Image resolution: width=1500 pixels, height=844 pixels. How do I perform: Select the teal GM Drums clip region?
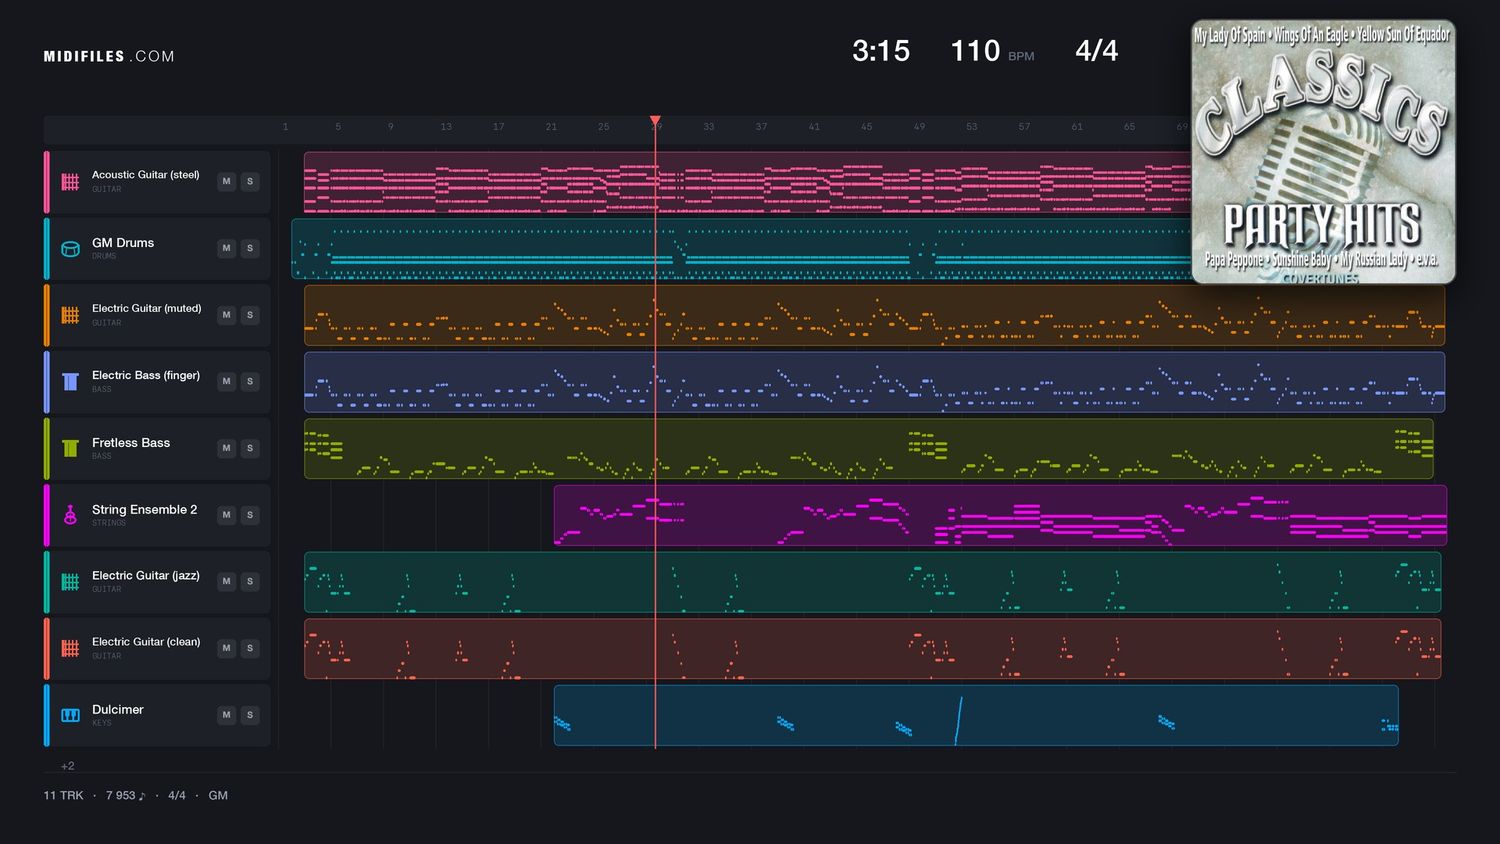pos(741,249)
